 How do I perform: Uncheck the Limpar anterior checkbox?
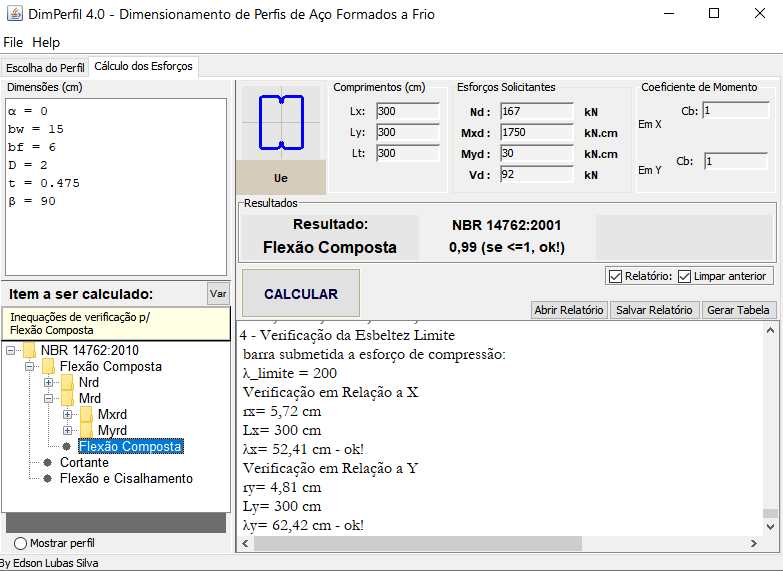coord(685,276)
